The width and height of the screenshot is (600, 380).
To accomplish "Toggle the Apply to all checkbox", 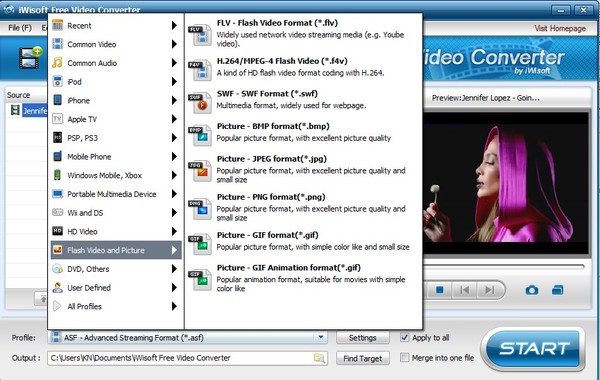I will tap(404, 337).
